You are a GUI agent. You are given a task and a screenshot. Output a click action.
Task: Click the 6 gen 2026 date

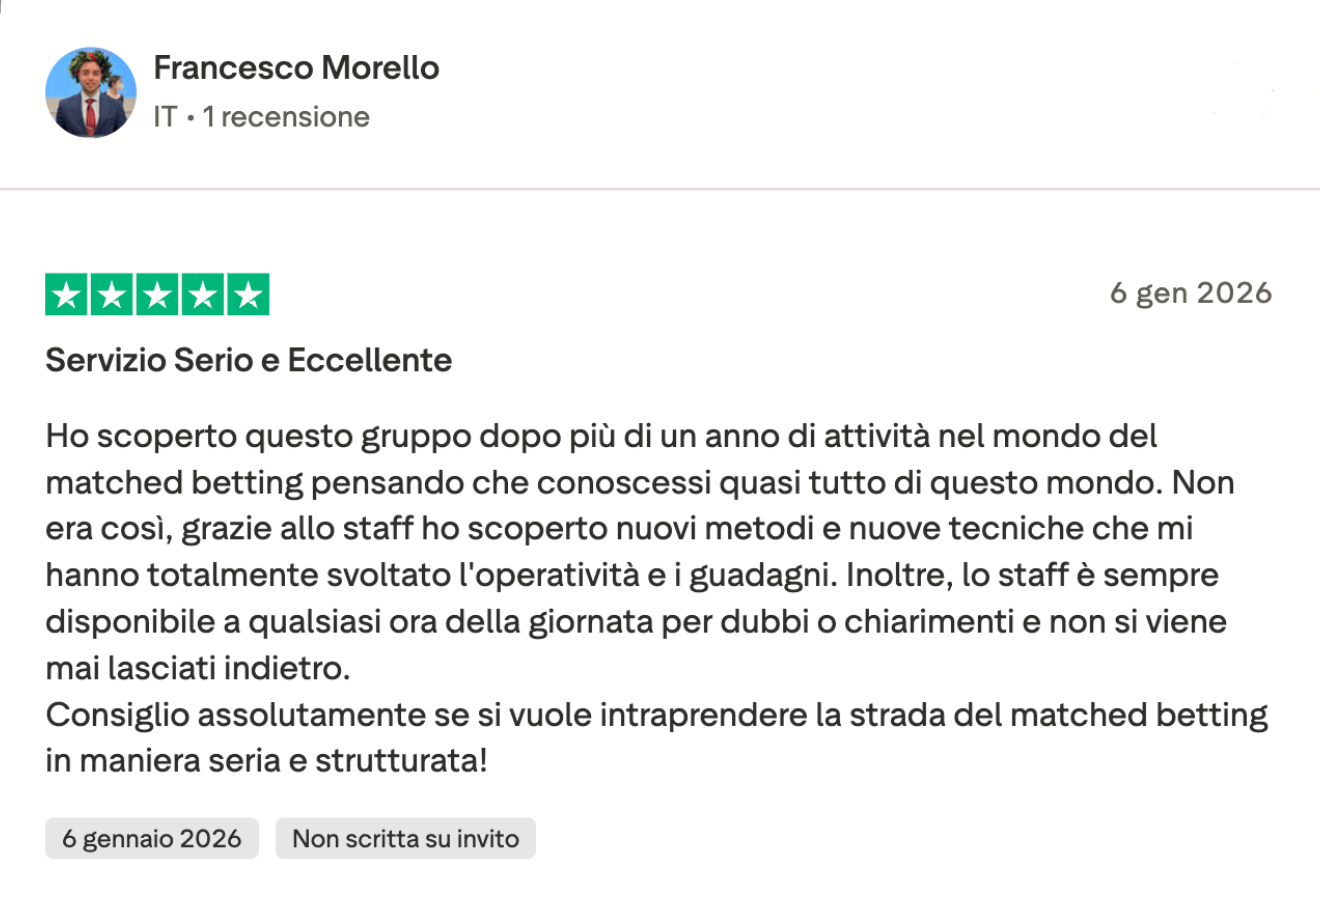point(1191,293)
